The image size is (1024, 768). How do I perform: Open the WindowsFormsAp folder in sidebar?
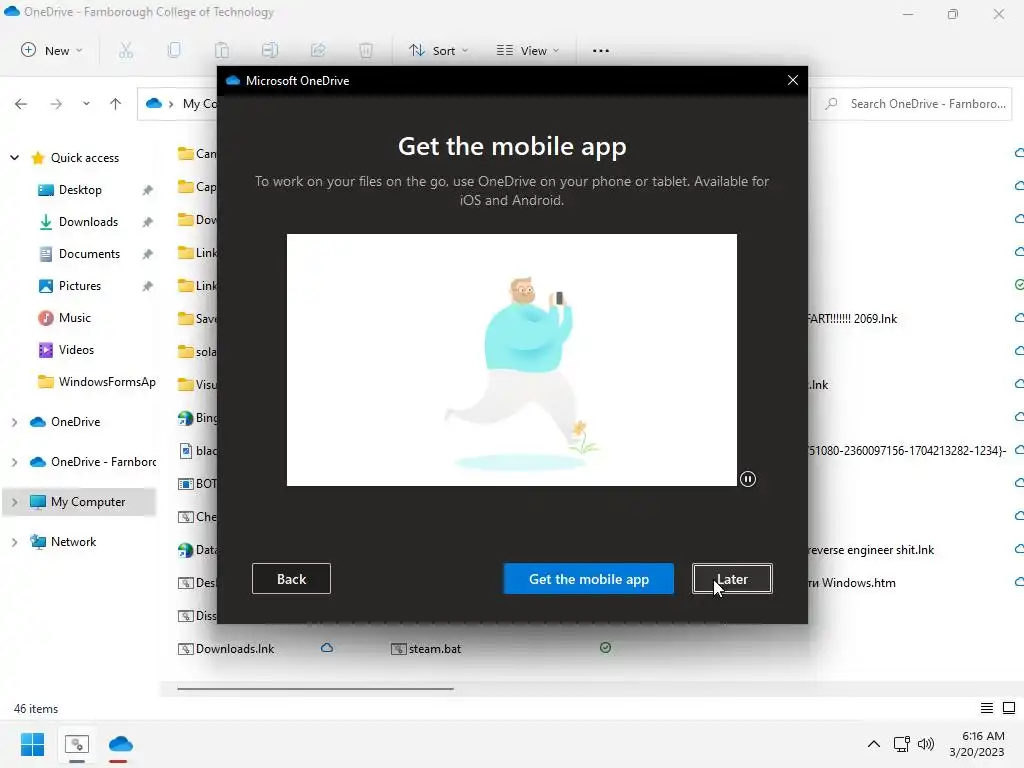[97, 382]
